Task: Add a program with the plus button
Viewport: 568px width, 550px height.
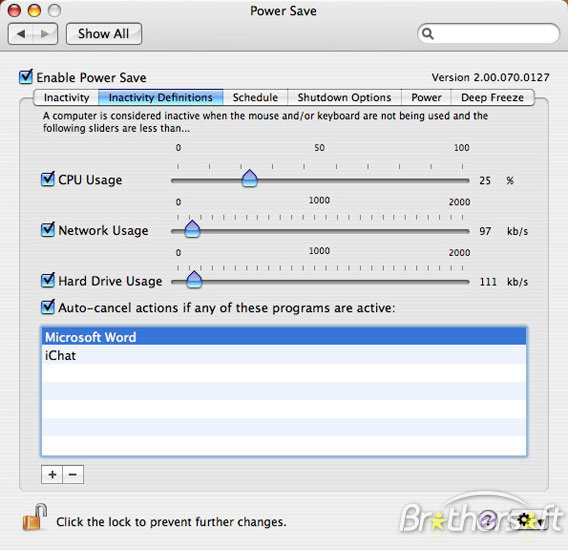Action: point(52,475)
